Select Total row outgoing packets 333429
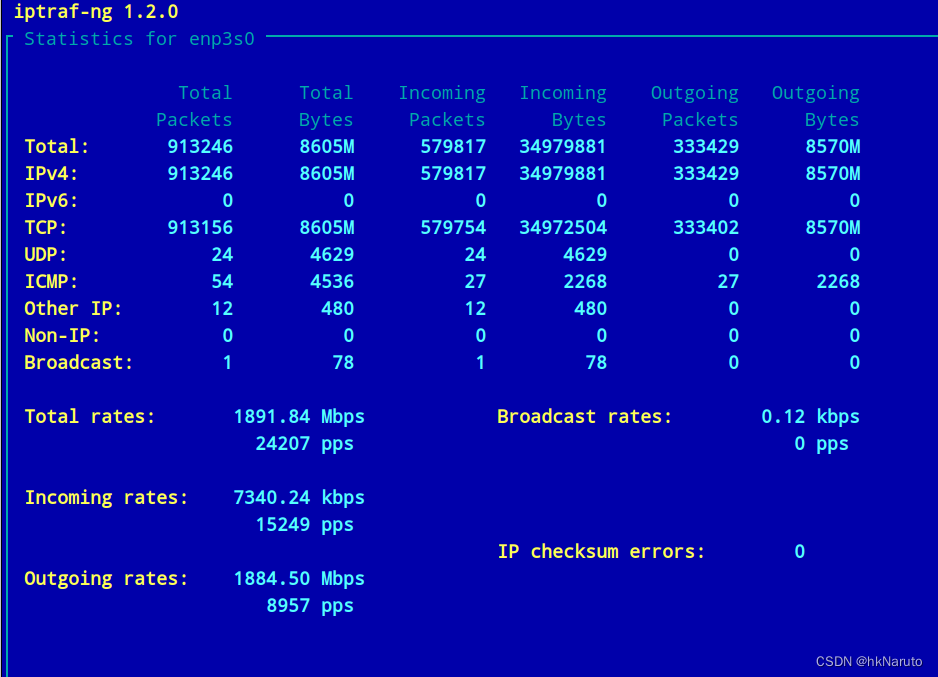Viewport: 938px width, 677px height. click(x=706, y=147)
